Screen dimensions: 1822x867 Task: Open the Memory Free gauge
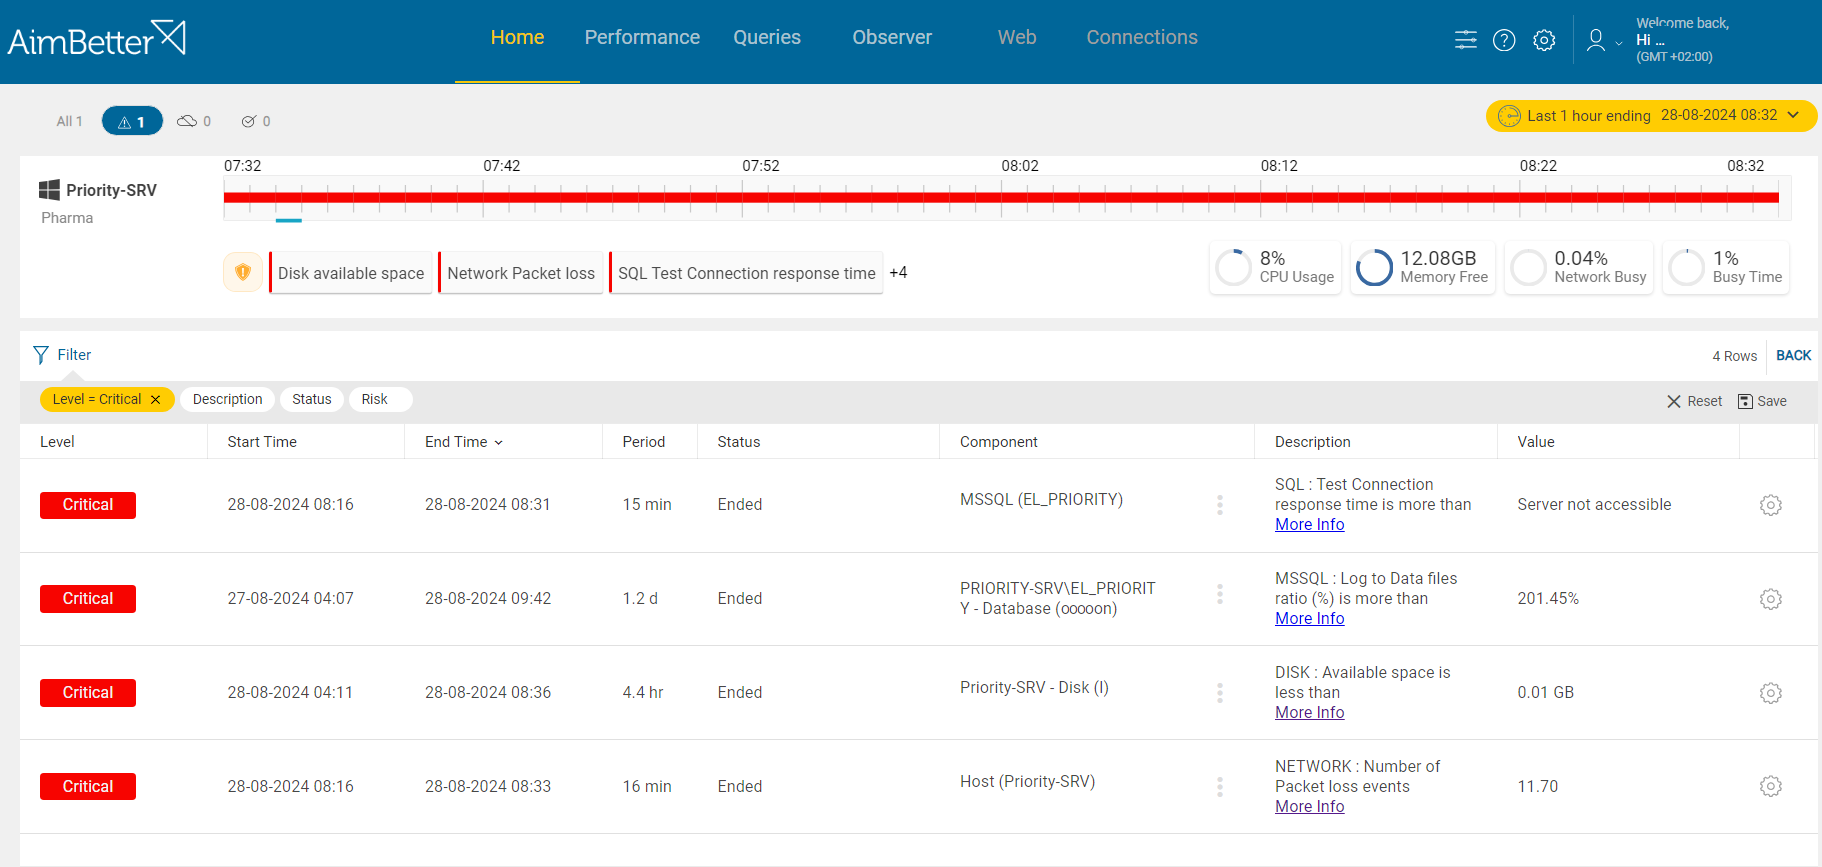click(1423, 268)
